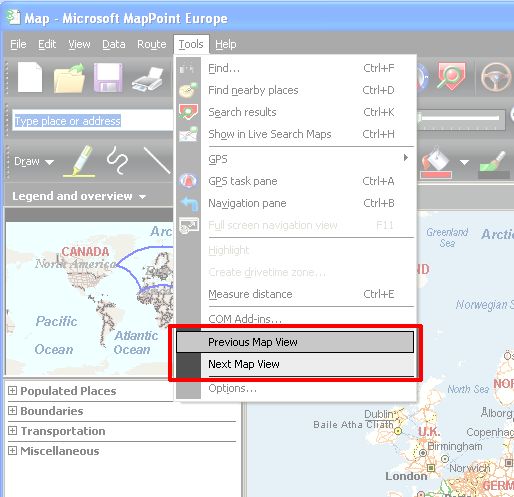Expand the Boundaries legend group

(12, 410)
